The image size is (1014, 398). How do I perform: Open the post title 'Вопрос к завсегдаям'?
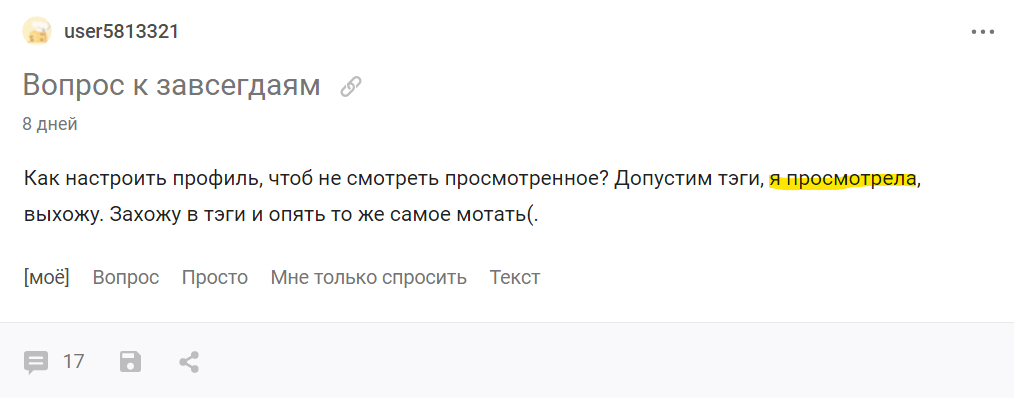(171, 85)
